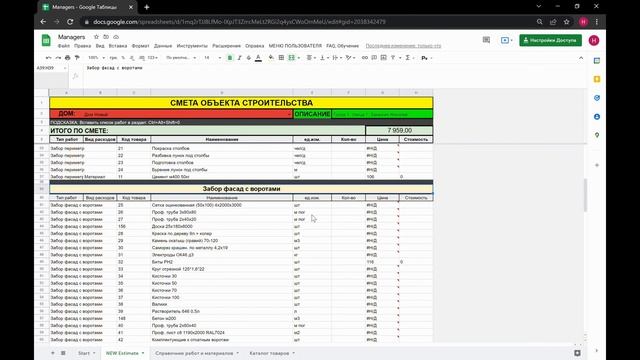
Task: Open Keep side panel icon
Action: tap(597, 79)
